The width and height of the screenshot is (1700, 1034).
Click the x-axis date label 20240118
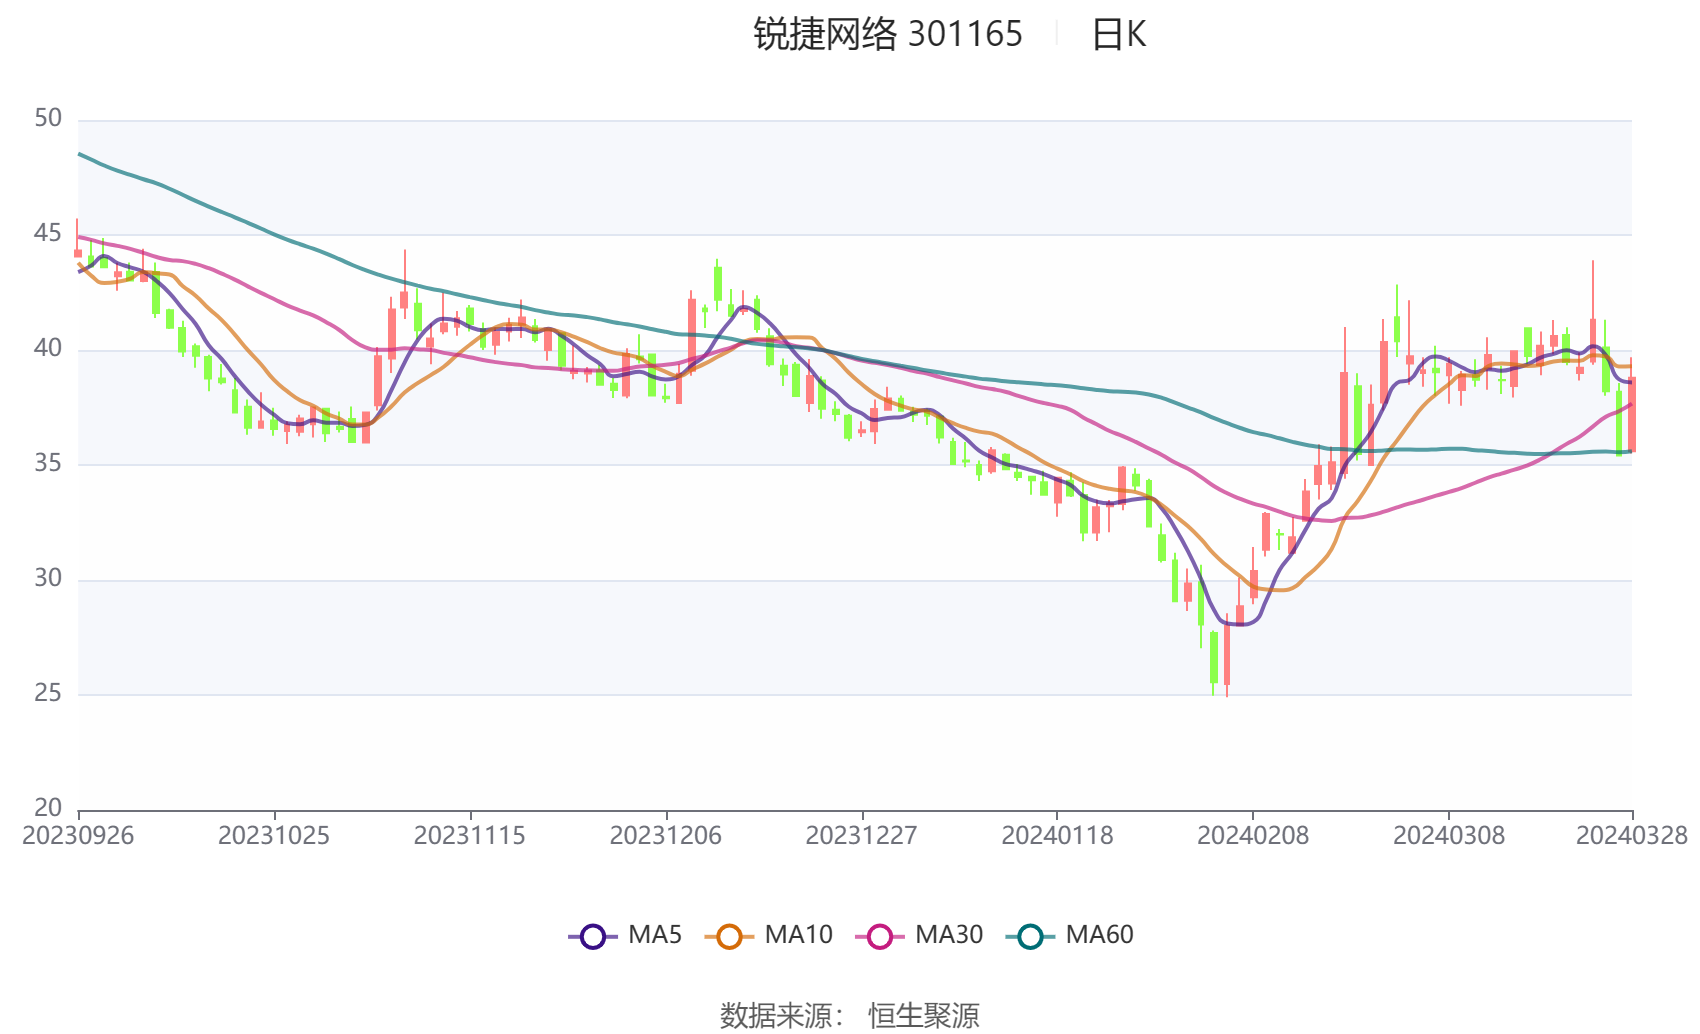pos(1057,836)
